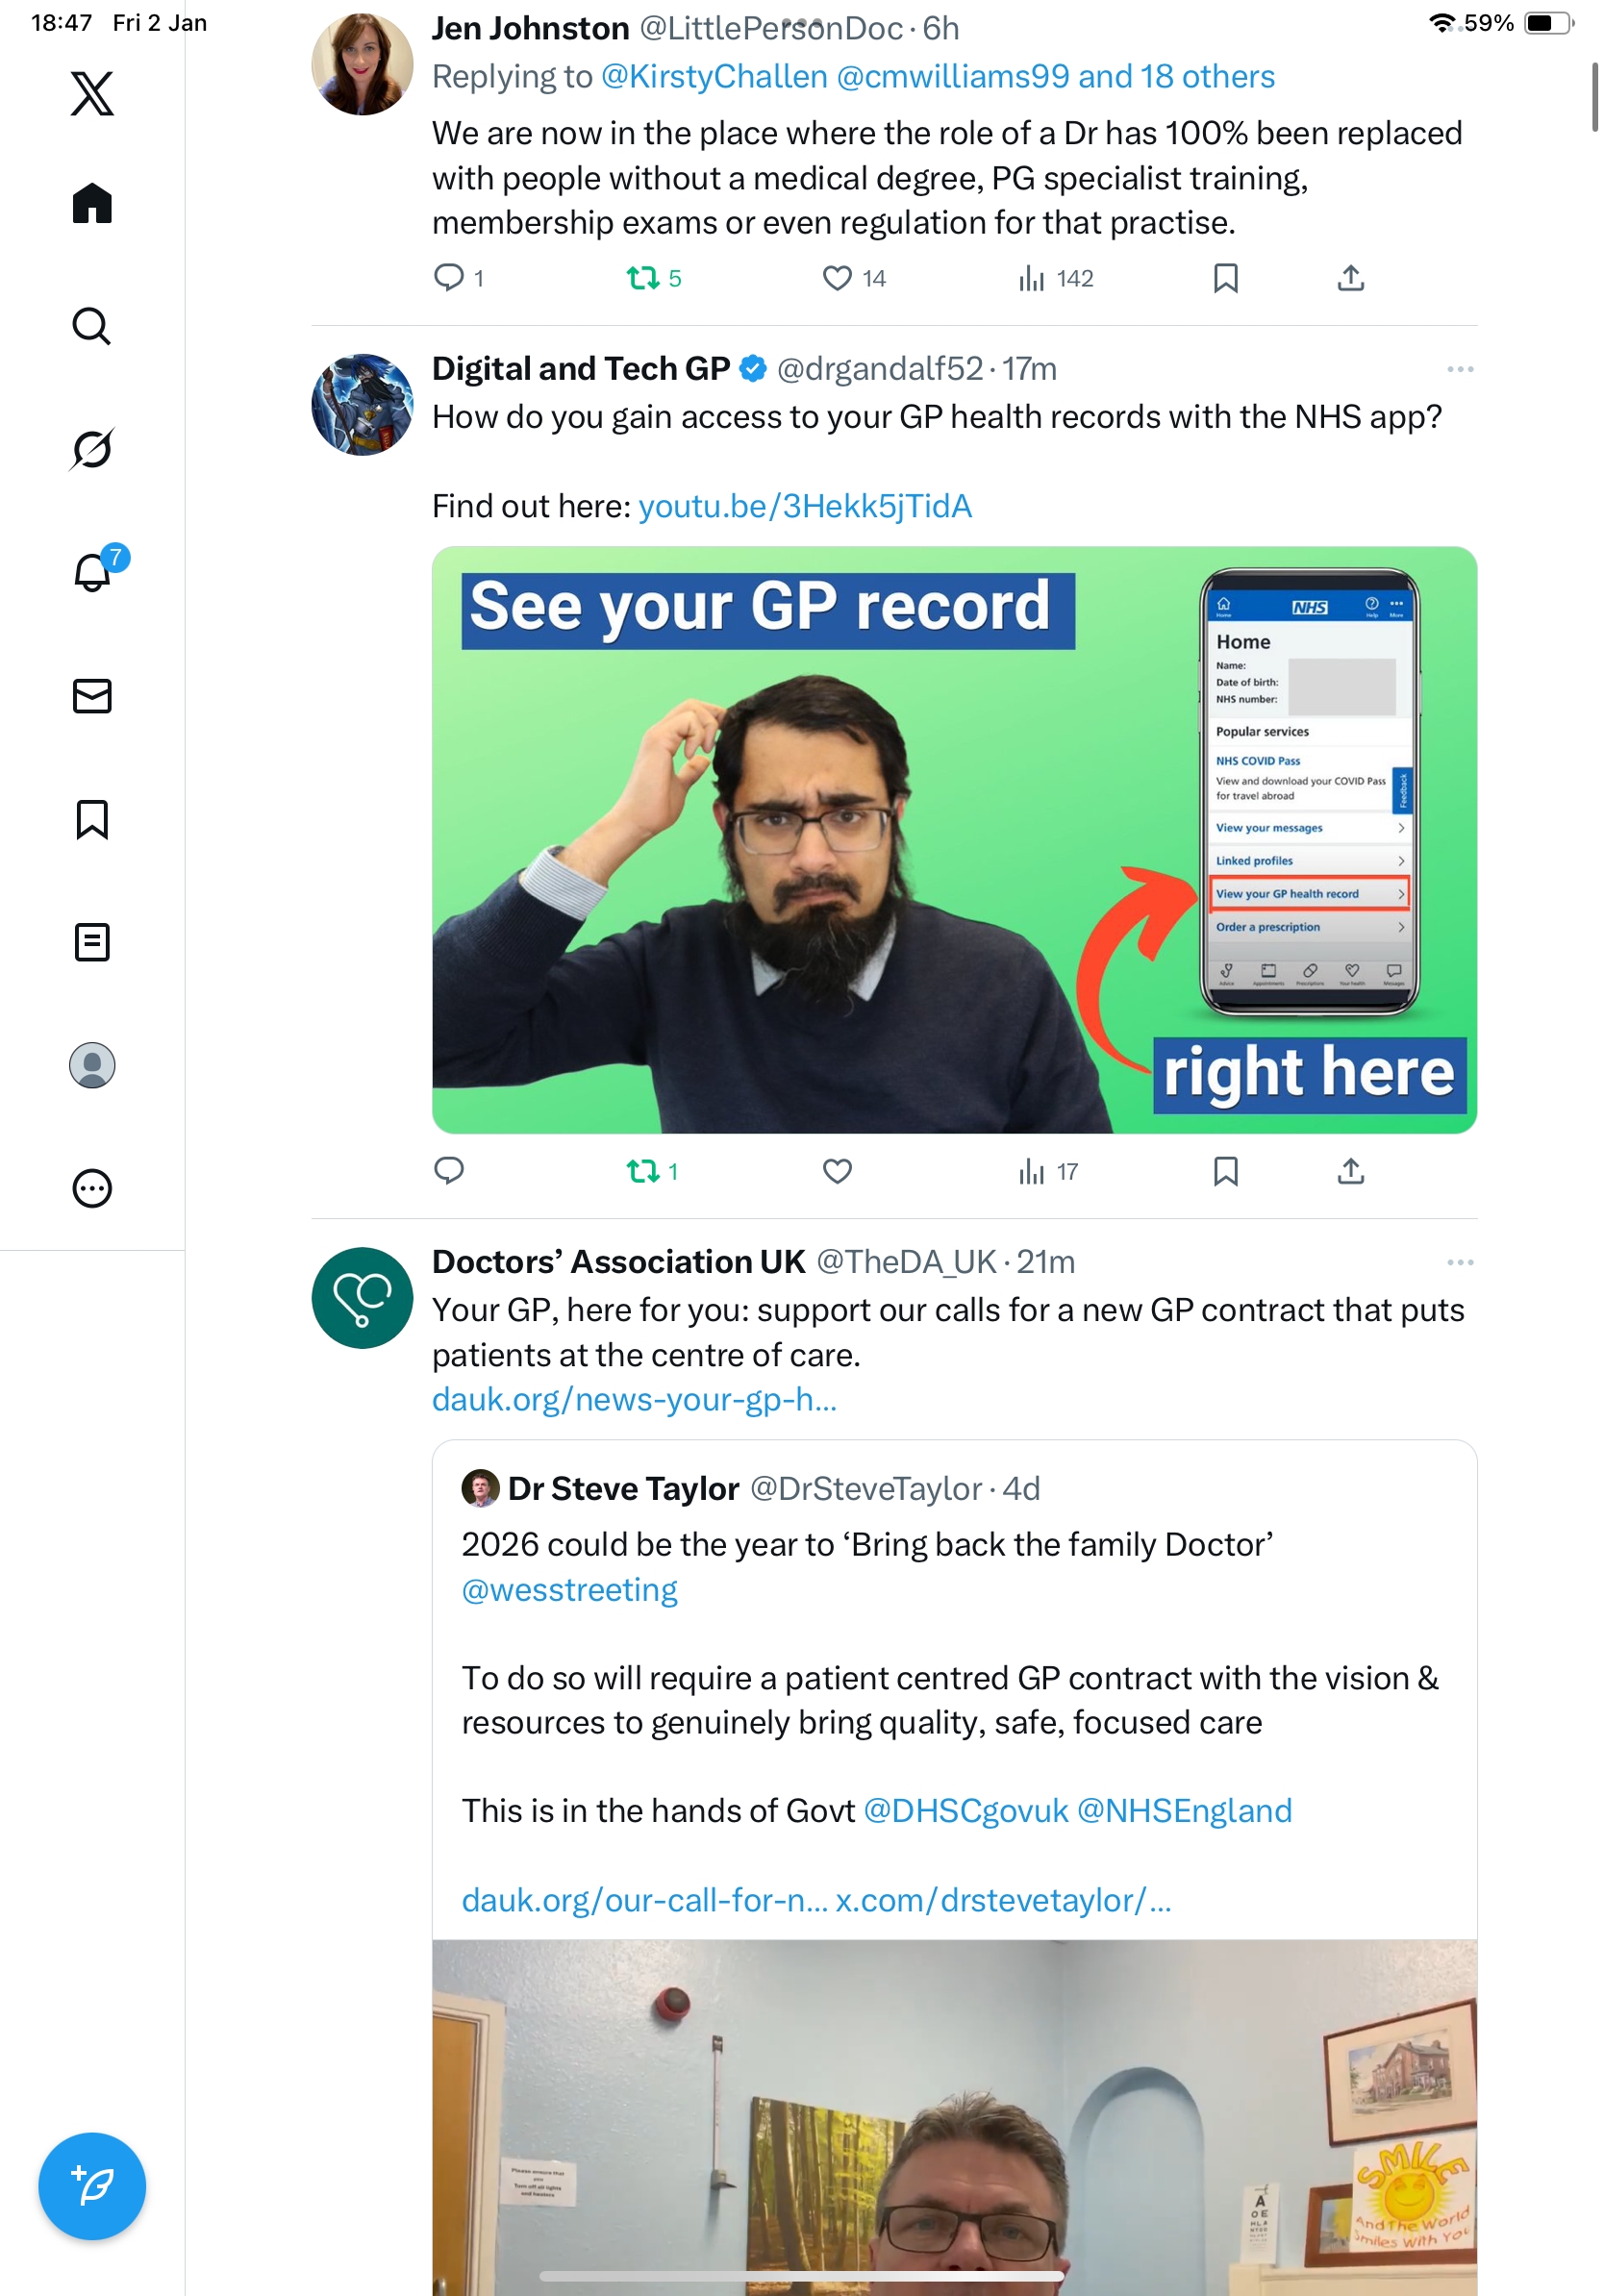Tap the compose new post button
The image size is (1604, 2296).
pos(92,2186)
